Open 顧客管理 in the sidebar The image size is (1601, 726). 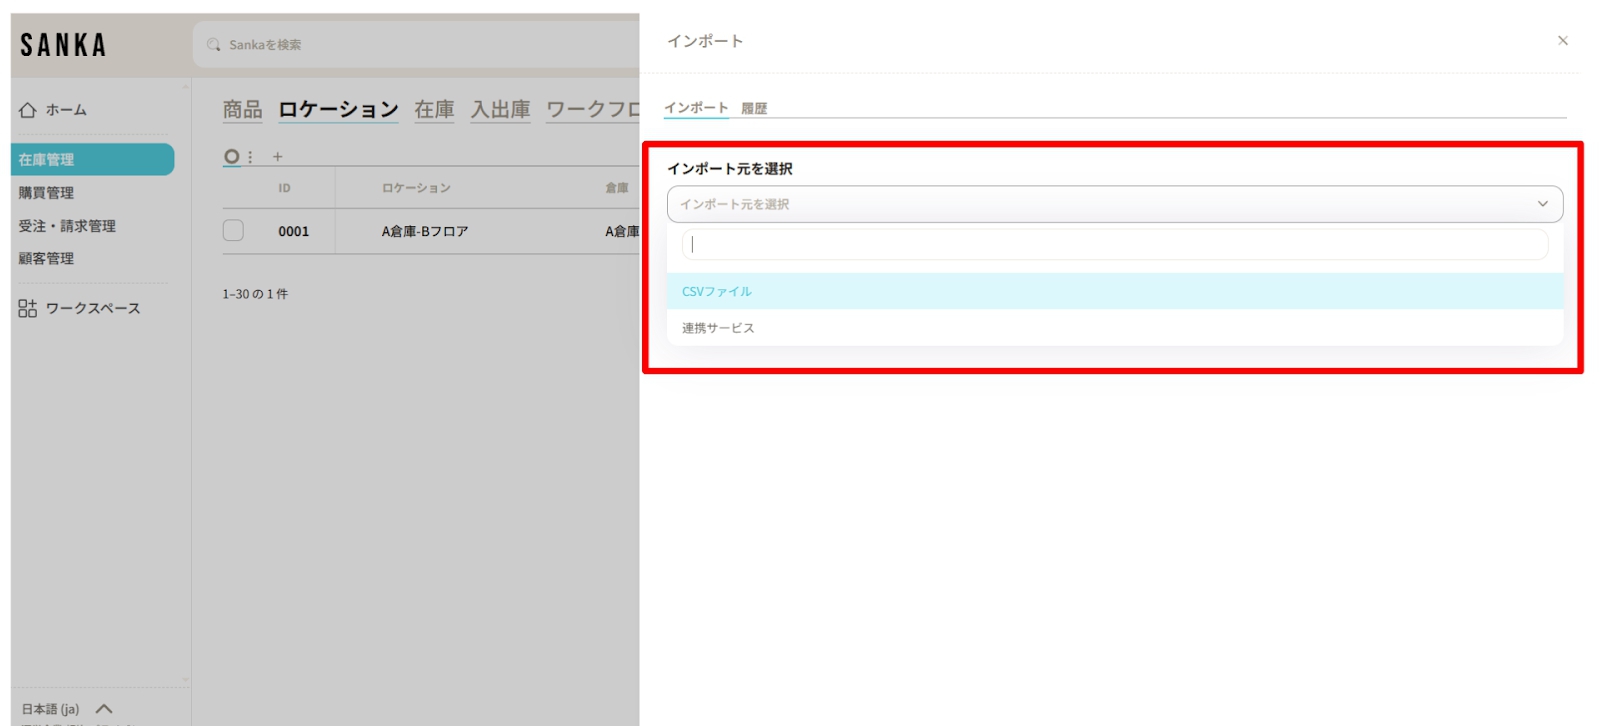tap(46, 258)
